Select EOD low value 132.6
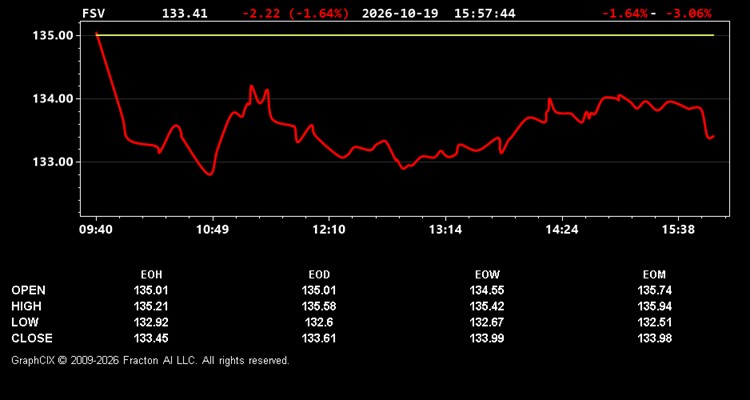750x400 pixels. tap(319, 322)
